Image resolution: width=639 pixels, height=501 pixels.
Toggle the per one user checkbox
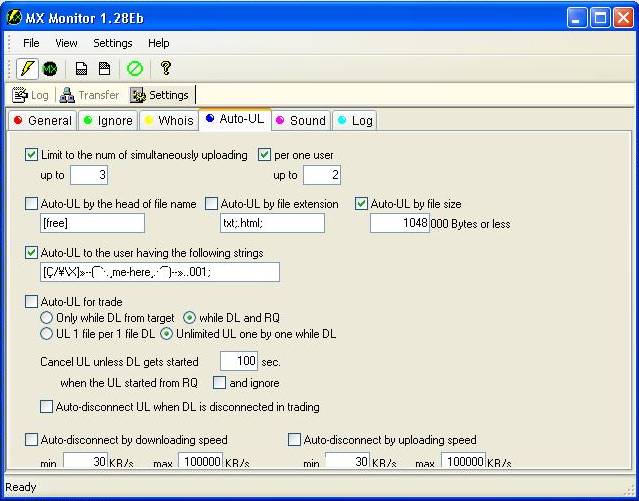pos(264,155)
